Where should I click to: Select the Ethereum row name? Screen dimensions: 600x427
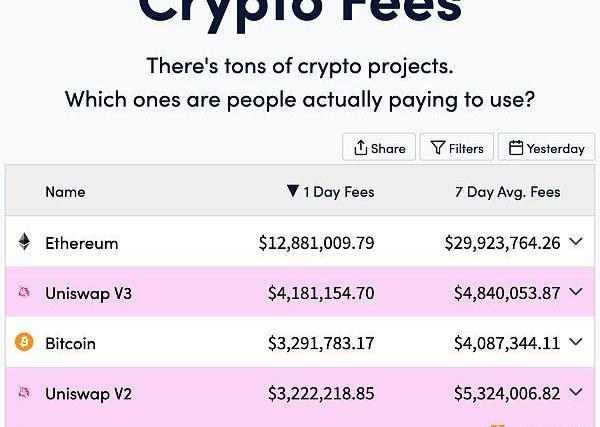click(82, 243)
